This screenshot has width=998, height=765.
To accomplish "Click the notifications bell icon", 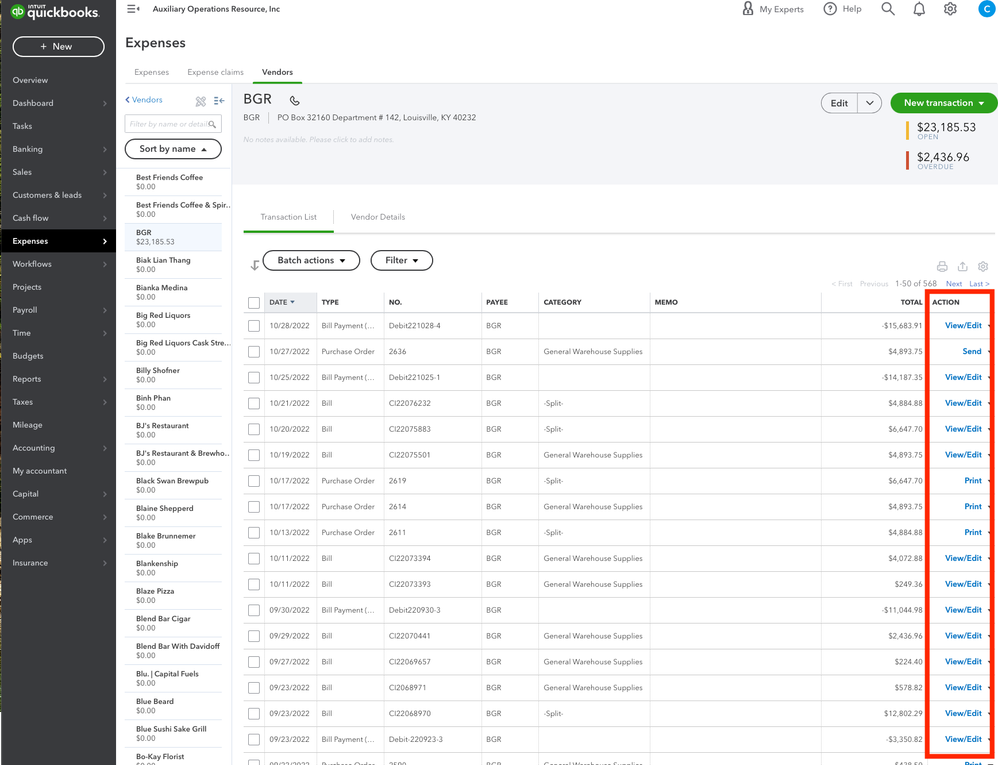I will 919,9.
